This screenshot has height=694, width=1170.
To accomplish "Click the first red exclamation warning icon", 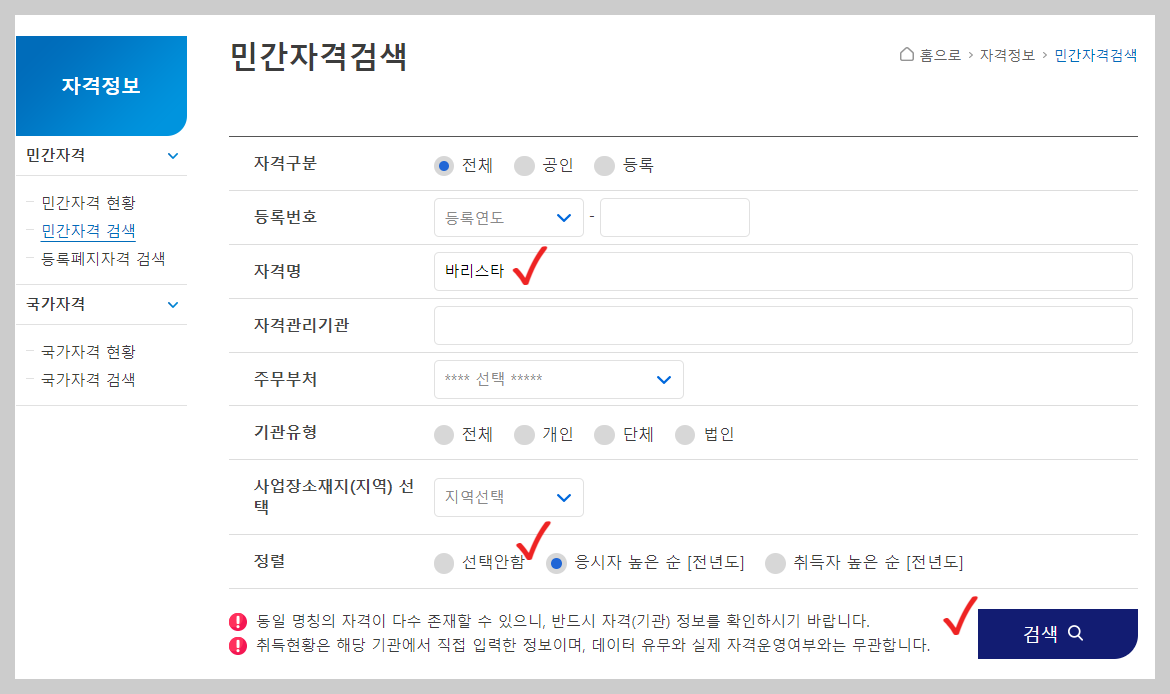I will tap(237, 621).
